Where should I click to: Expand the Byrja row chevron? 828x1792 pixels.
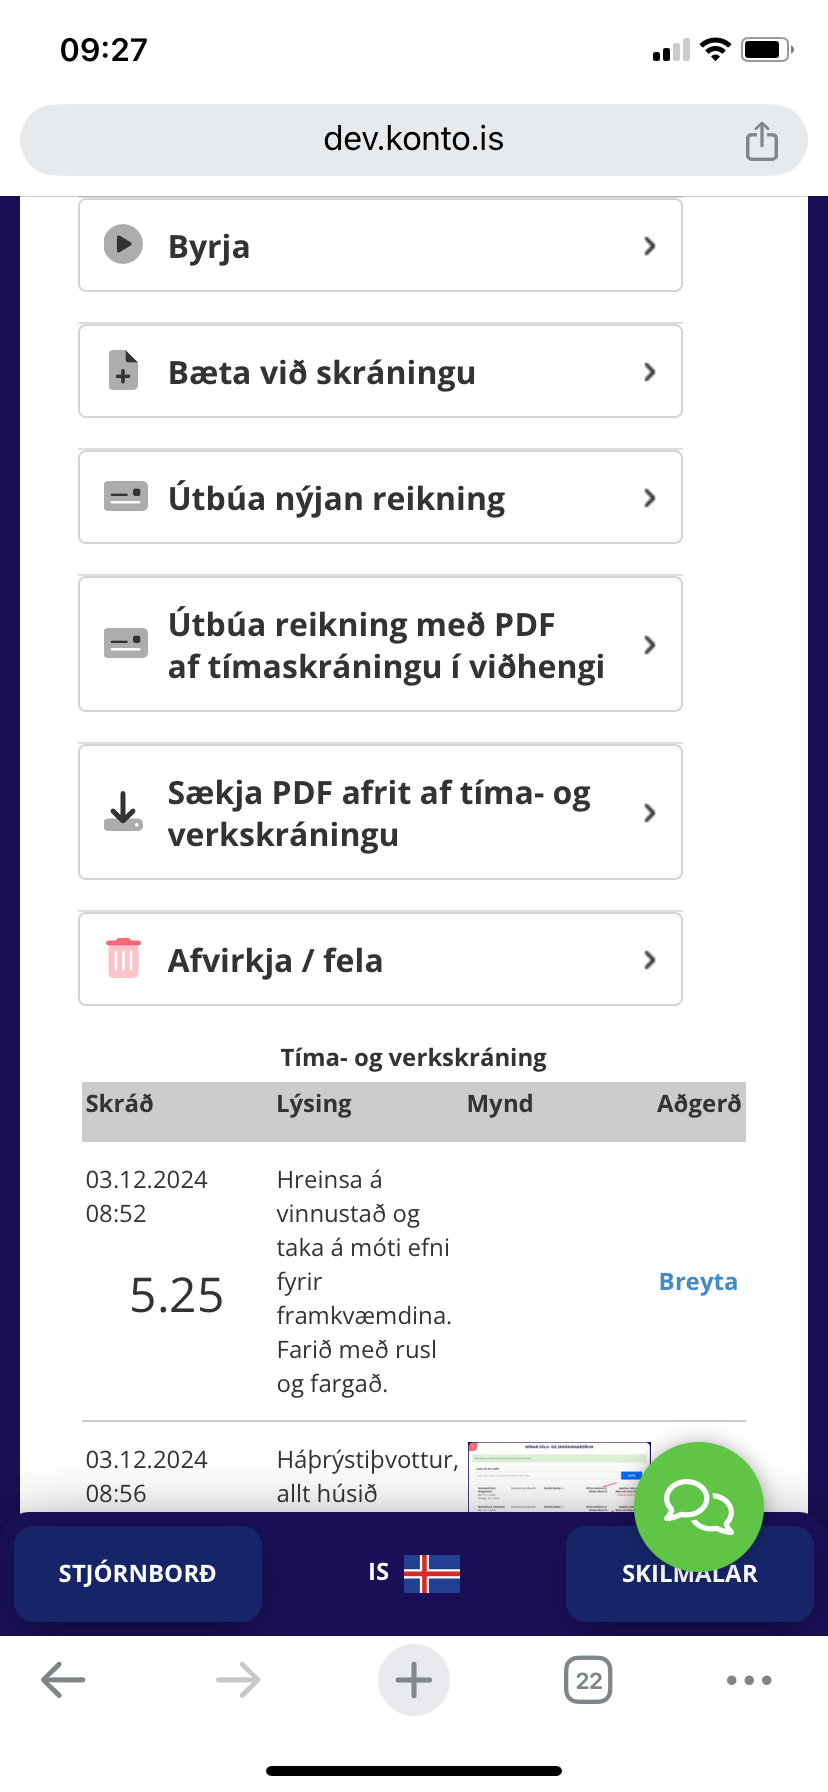click(650, 246)
